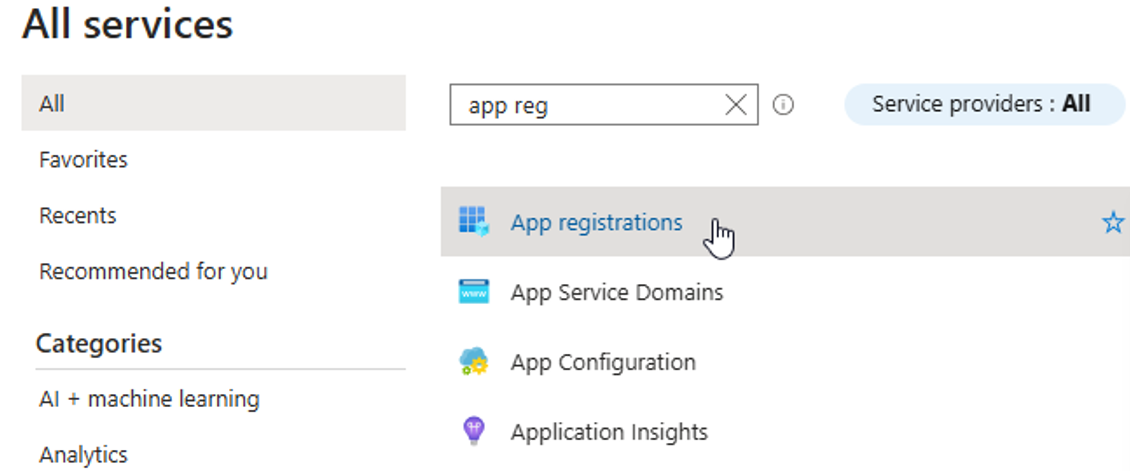Click the App Configuration cloud gear icon
Screen dimensions: 1130x471
coord(473,362)
